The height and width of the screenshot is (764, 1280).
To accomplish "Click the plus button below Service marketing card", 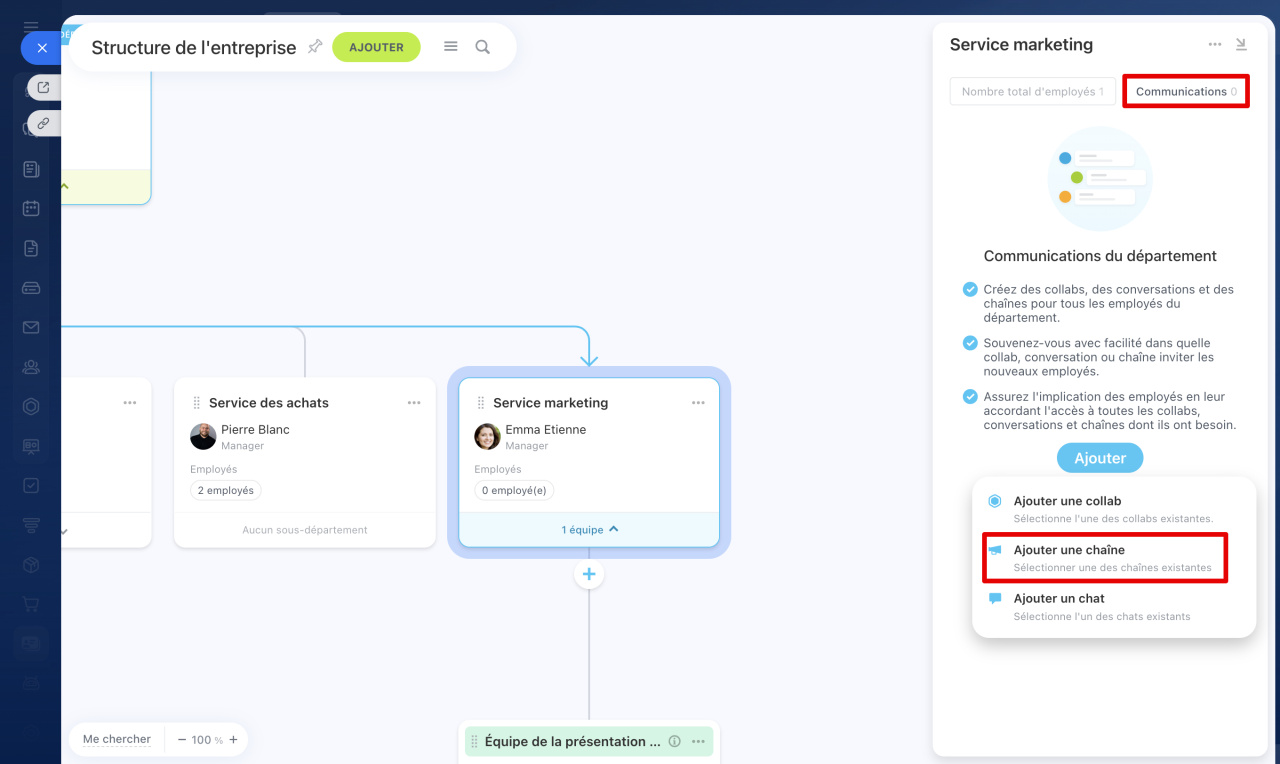I will 589,574.
